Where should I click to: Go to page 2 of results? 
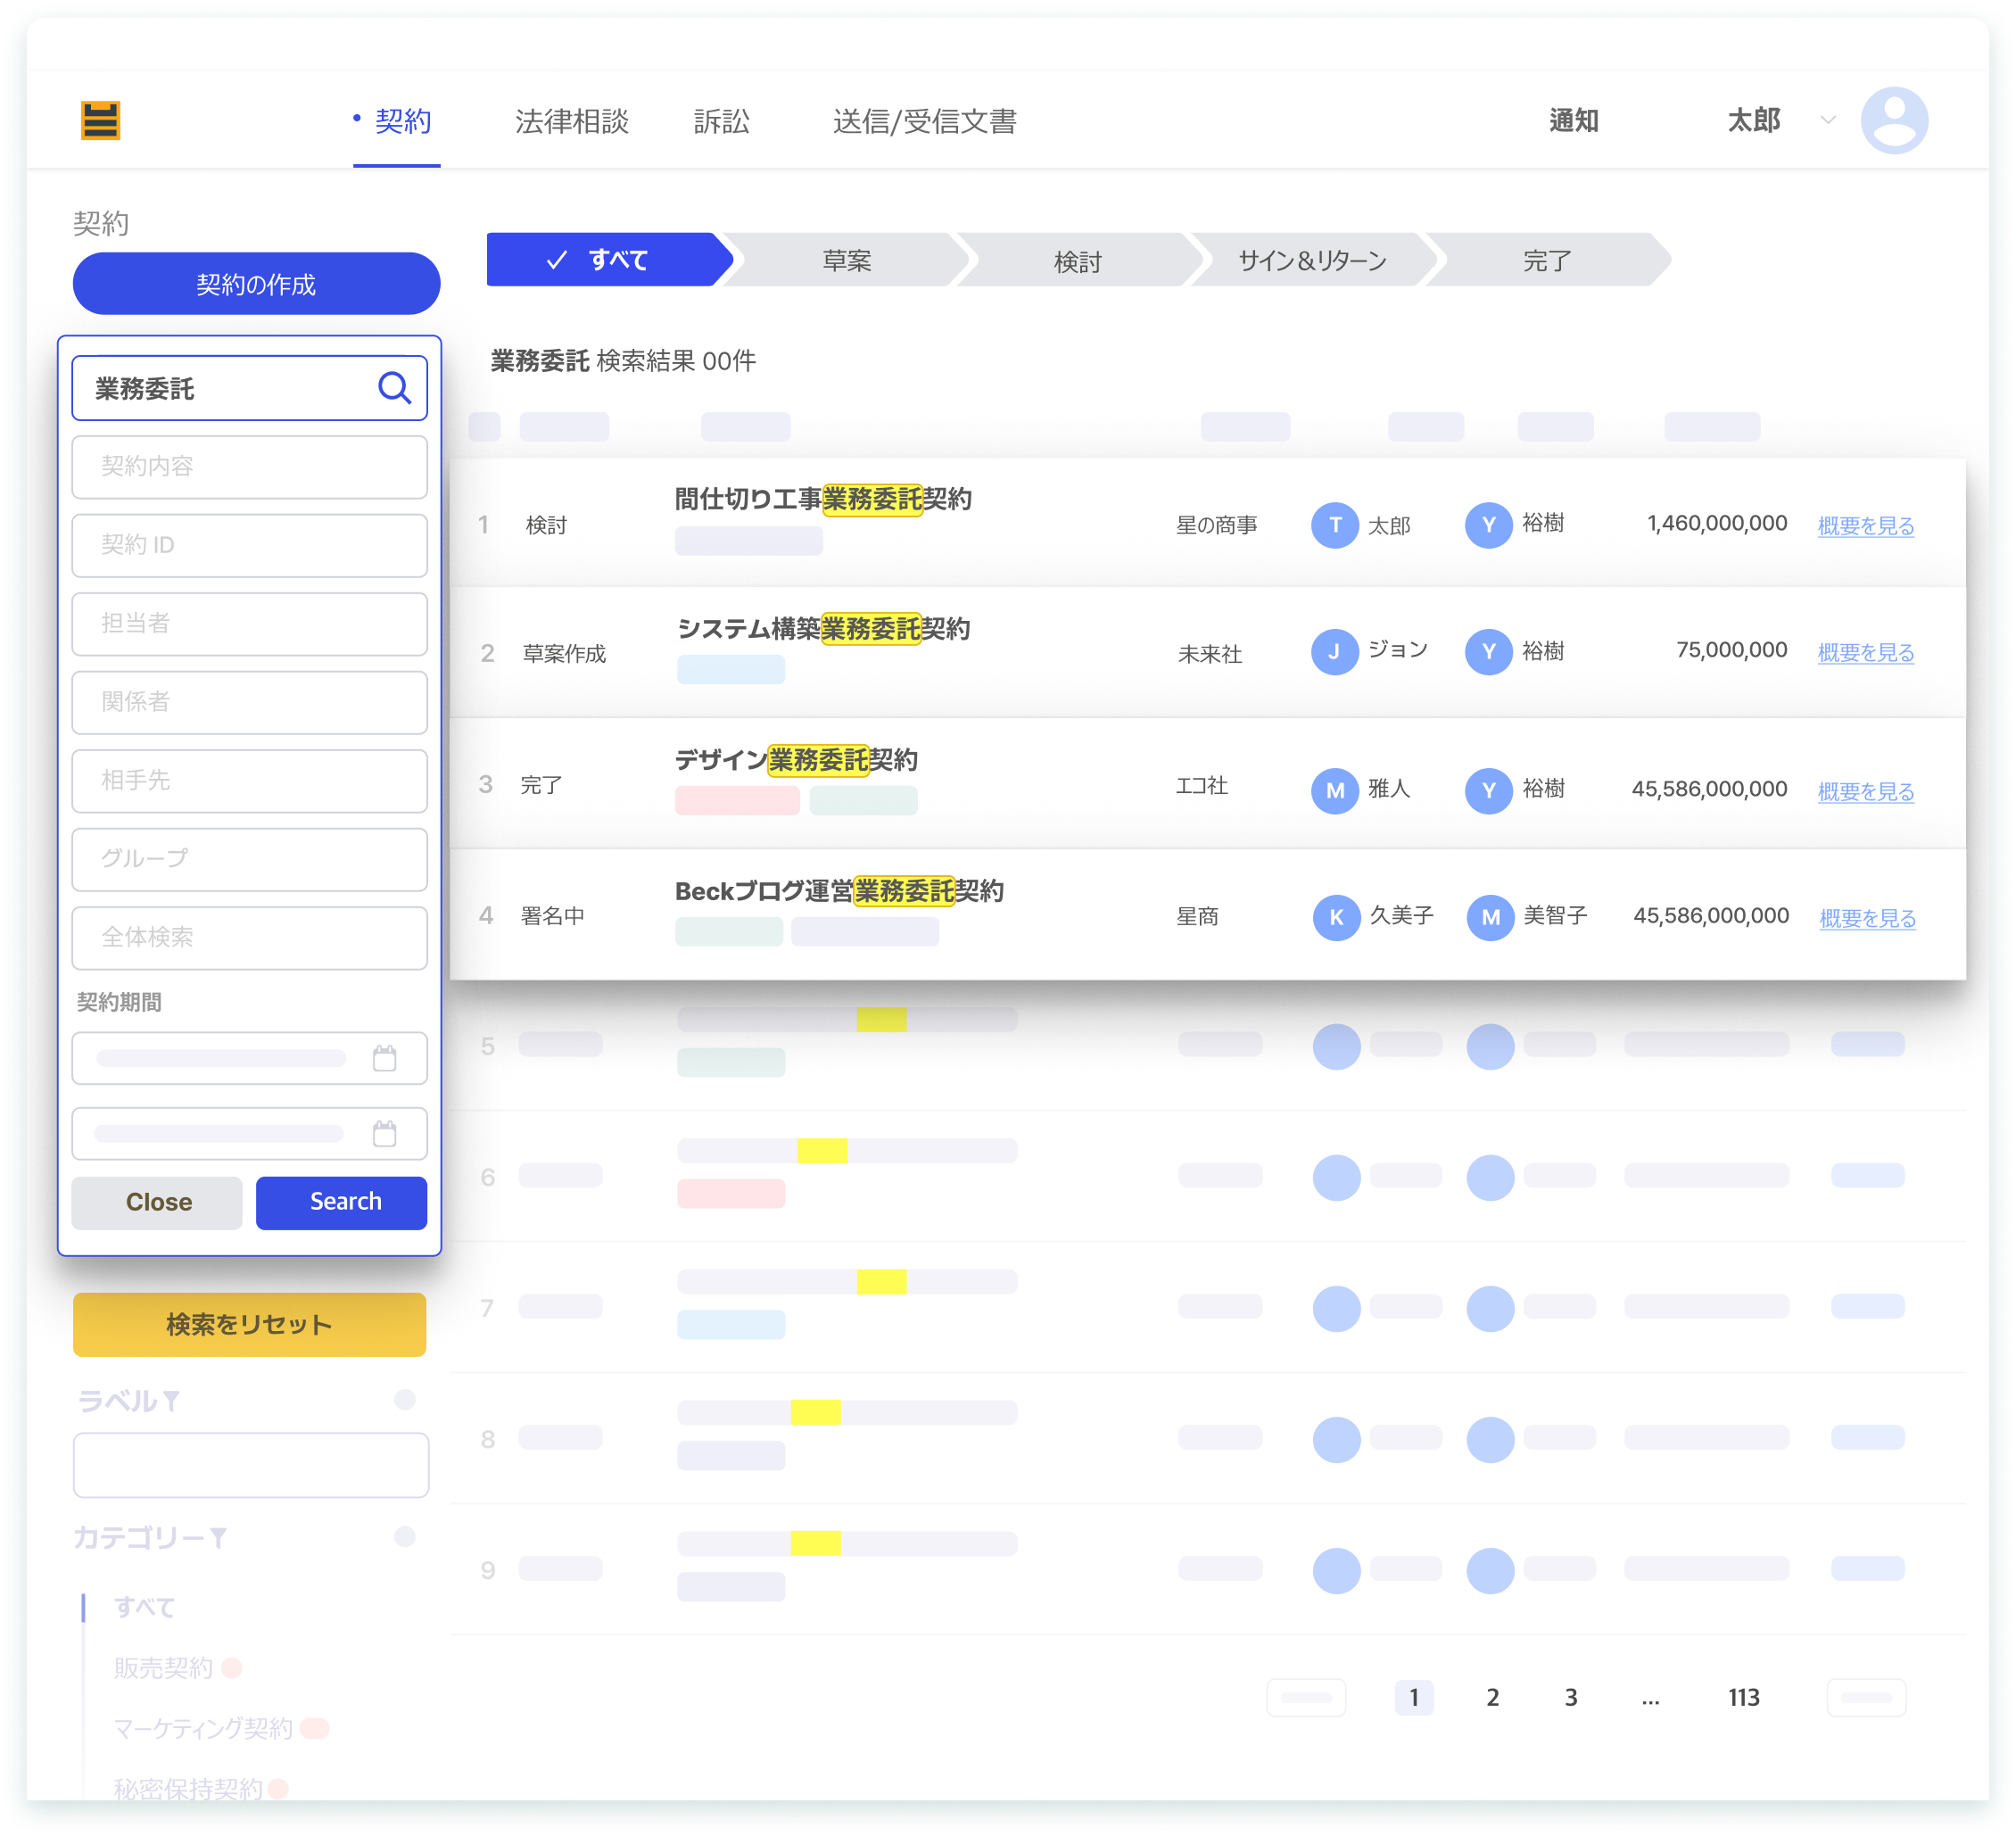[1492, 1697]
